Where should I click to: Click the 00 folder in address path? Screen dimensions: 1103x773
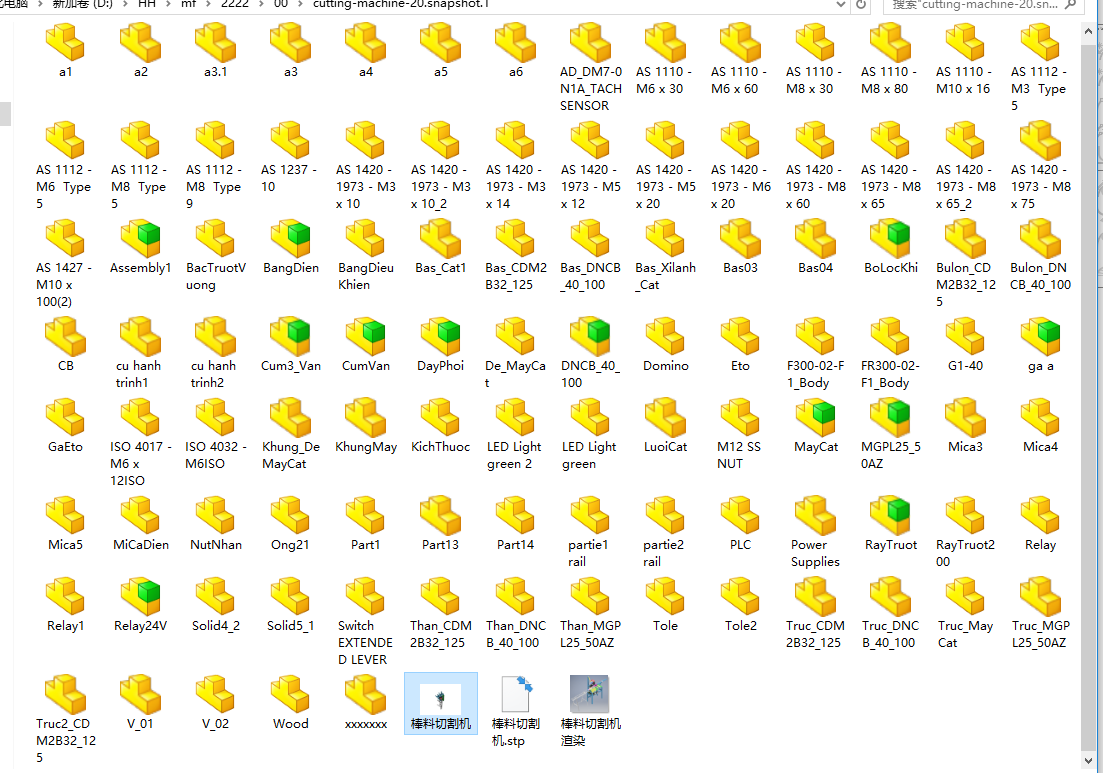pos(281,4)
